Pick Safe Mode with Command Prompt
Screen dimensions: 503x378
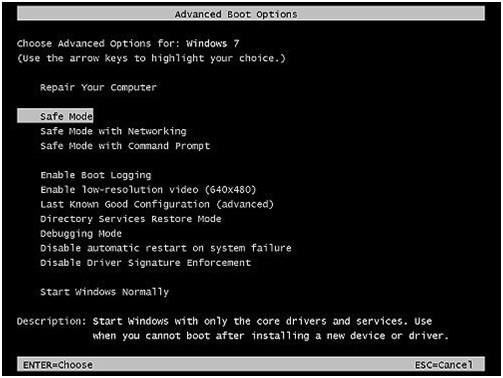pyautogui.click(x=125, y=146)
